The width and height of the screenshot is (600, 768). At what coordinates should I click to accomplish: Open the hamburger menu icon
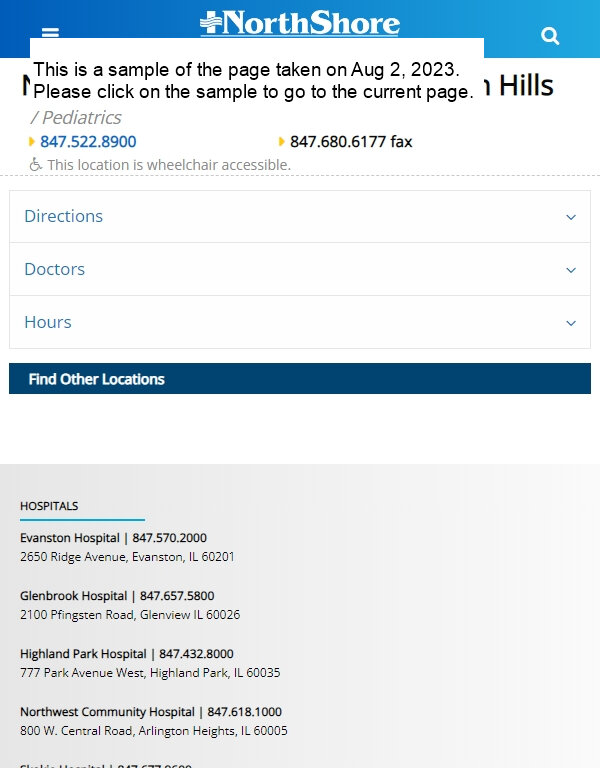[x=50, y=32]
